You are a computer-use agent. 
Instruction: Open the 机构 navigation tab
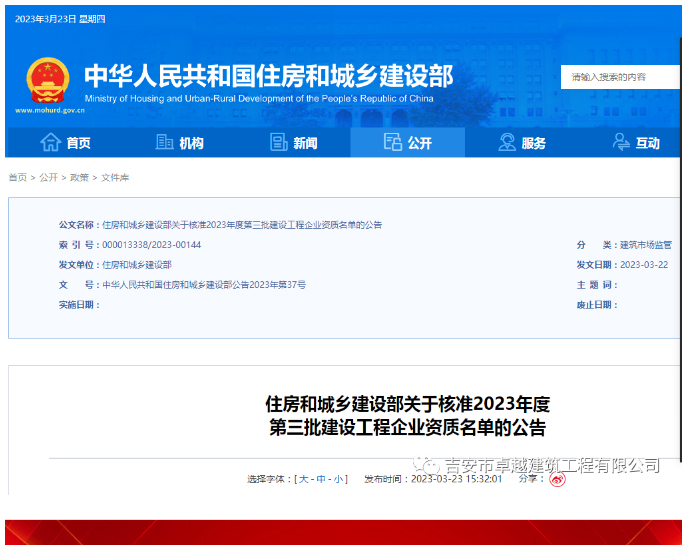179,143
